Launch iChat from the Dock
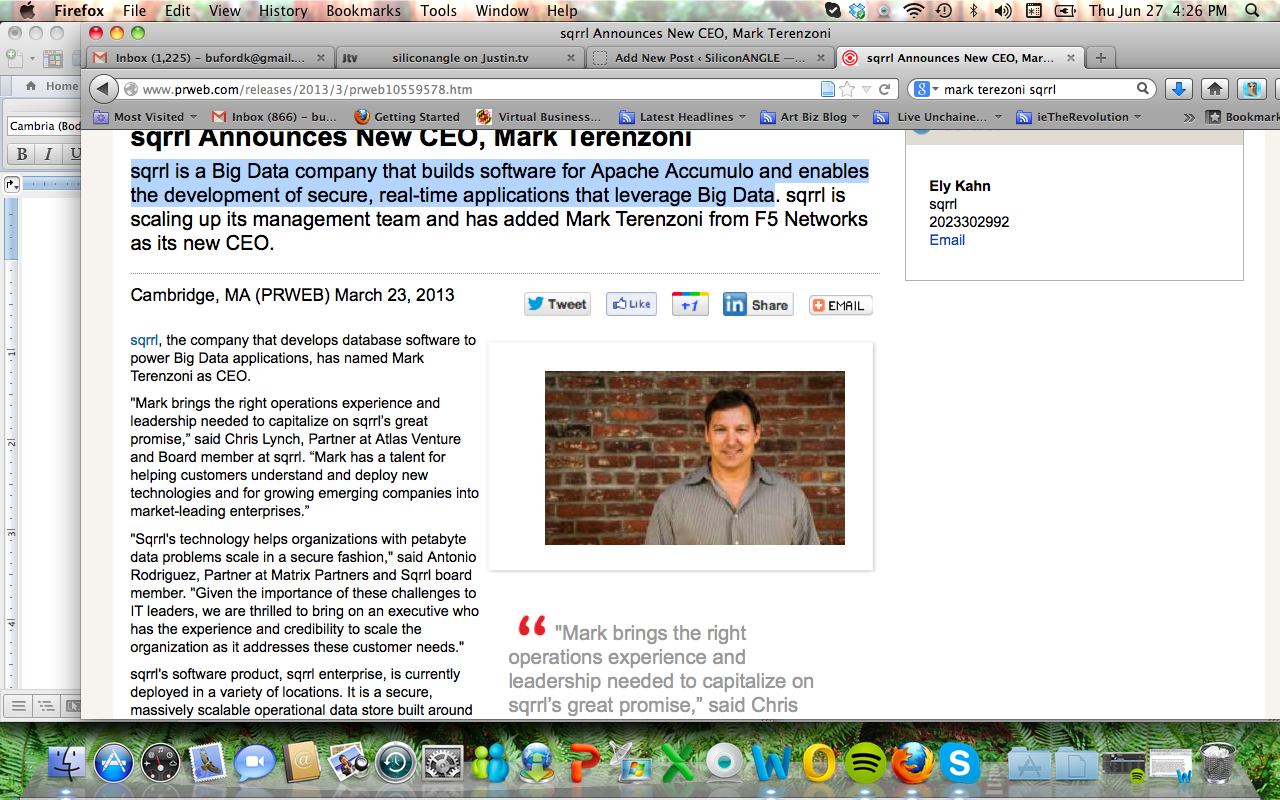 (x=255, y=763)
